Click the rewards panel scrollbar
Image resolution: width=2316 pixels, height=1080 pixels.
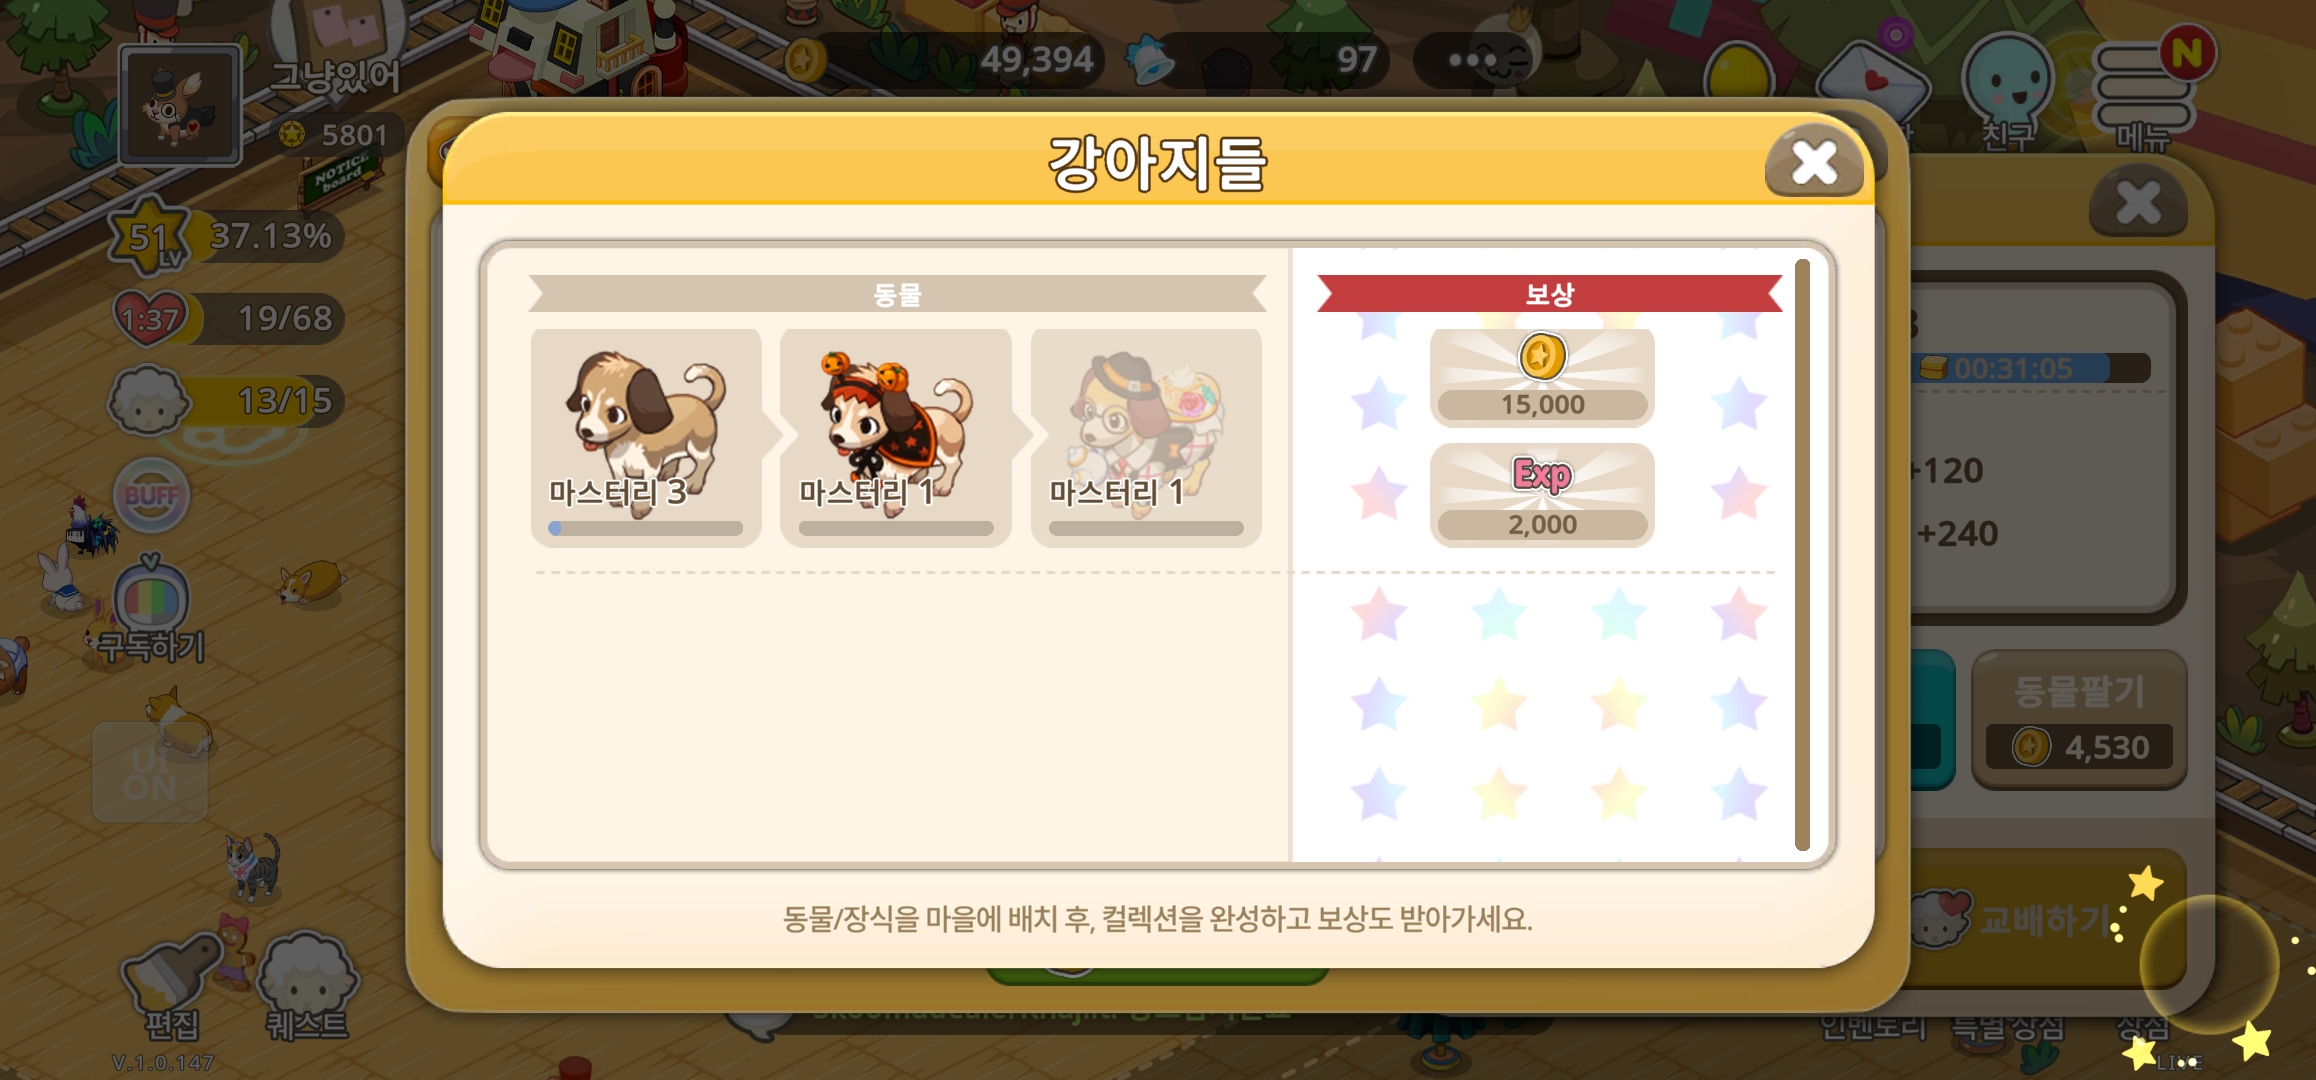(x=1802, y=555)
